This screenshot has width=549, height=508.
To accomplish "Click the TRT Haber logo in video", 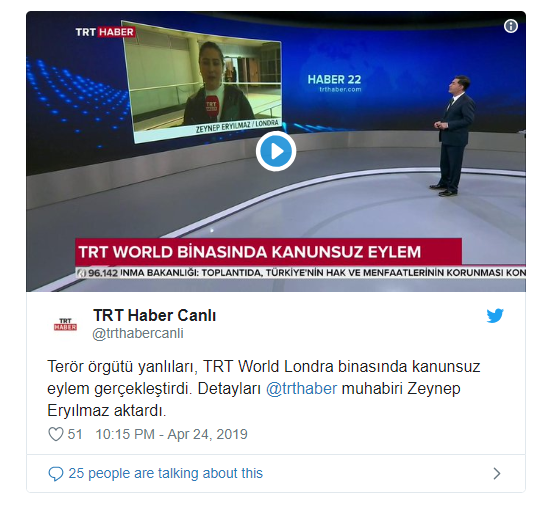I will [105, 32].
